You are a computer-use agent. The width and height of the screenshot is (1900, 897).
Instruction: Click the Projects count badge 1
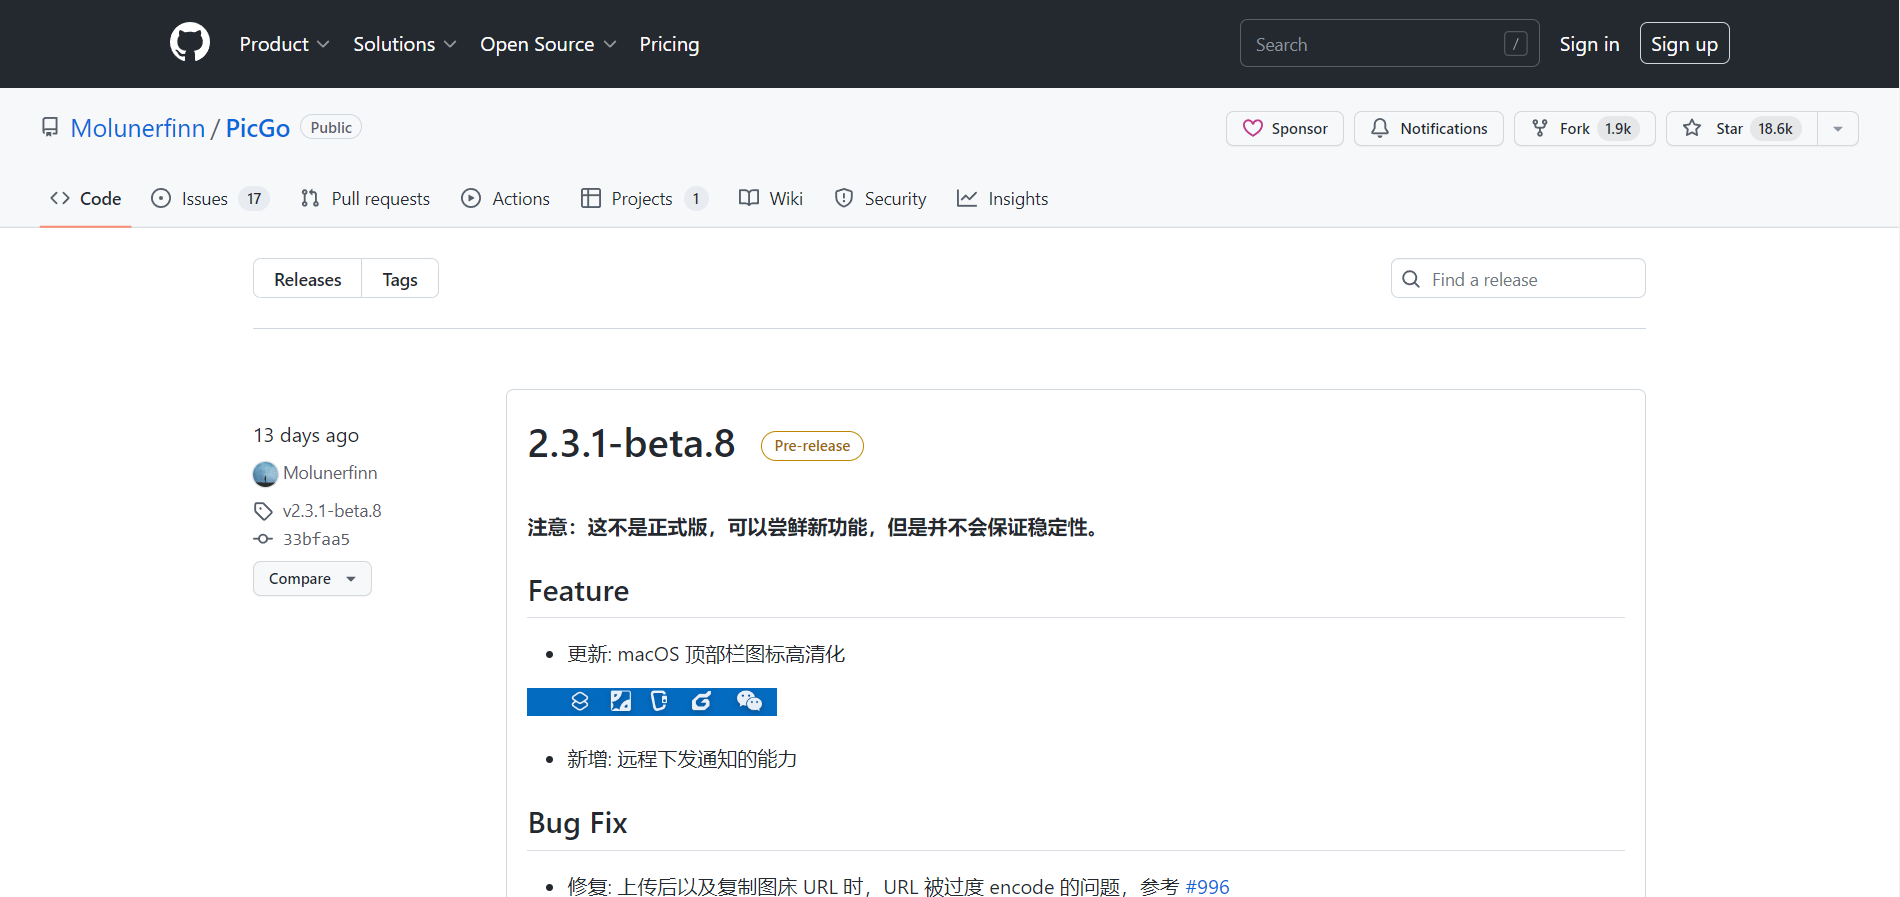pos(696,199)
